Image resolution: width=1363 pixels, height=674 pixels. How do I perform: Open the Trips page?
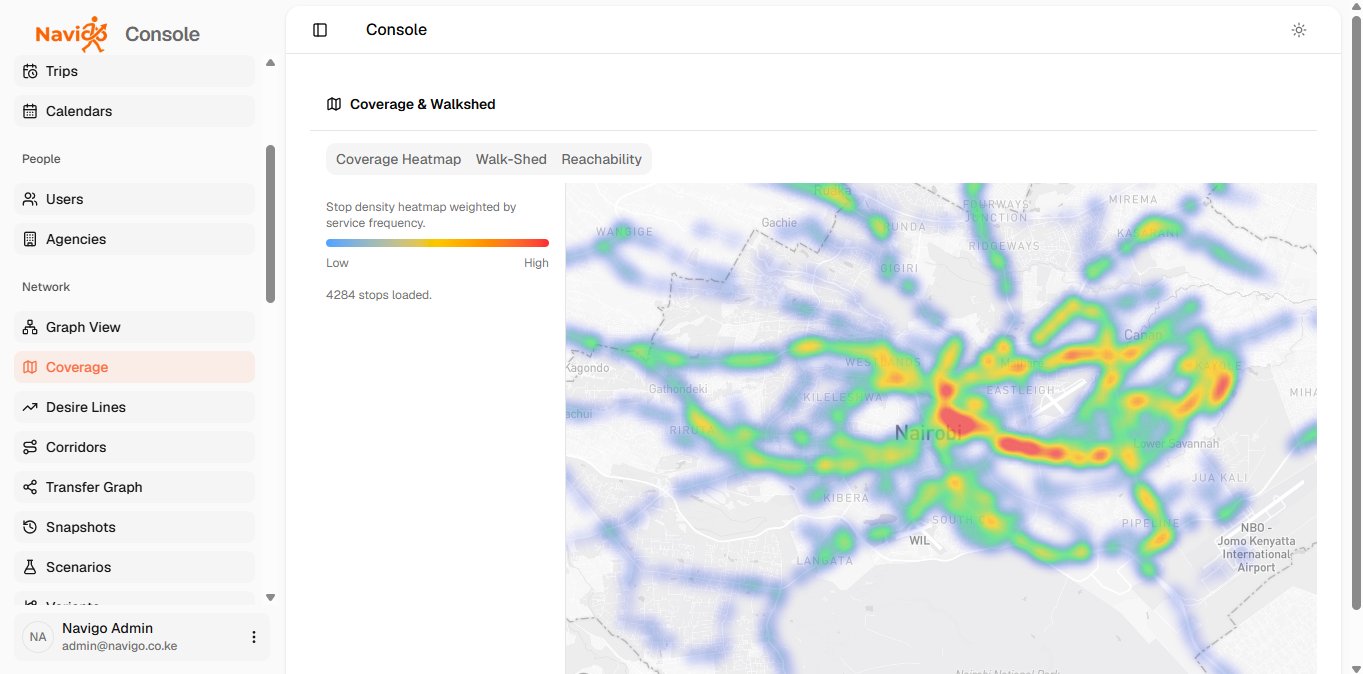coord(135,71)
